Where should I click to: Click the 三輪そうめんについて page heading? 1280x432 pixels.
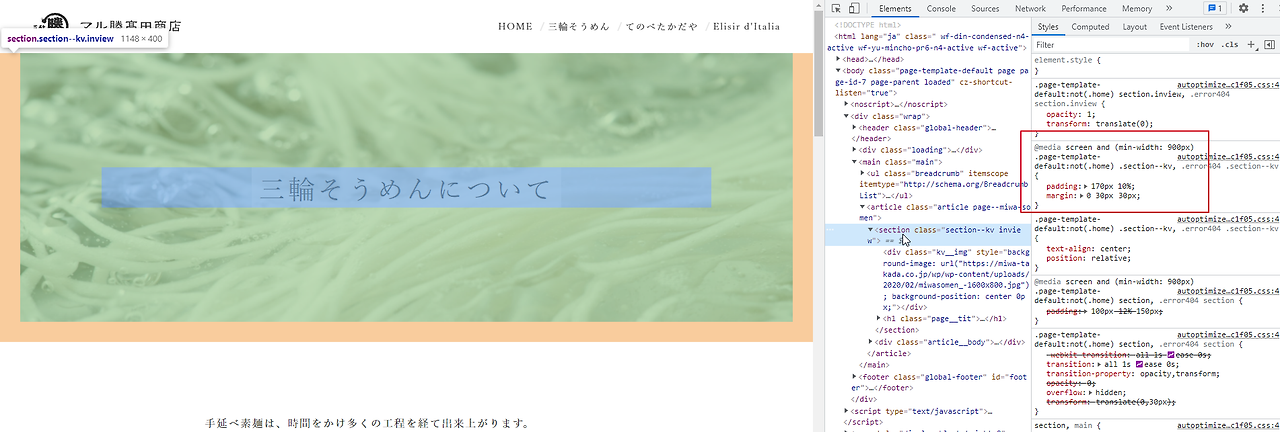(x=406, y=188)
